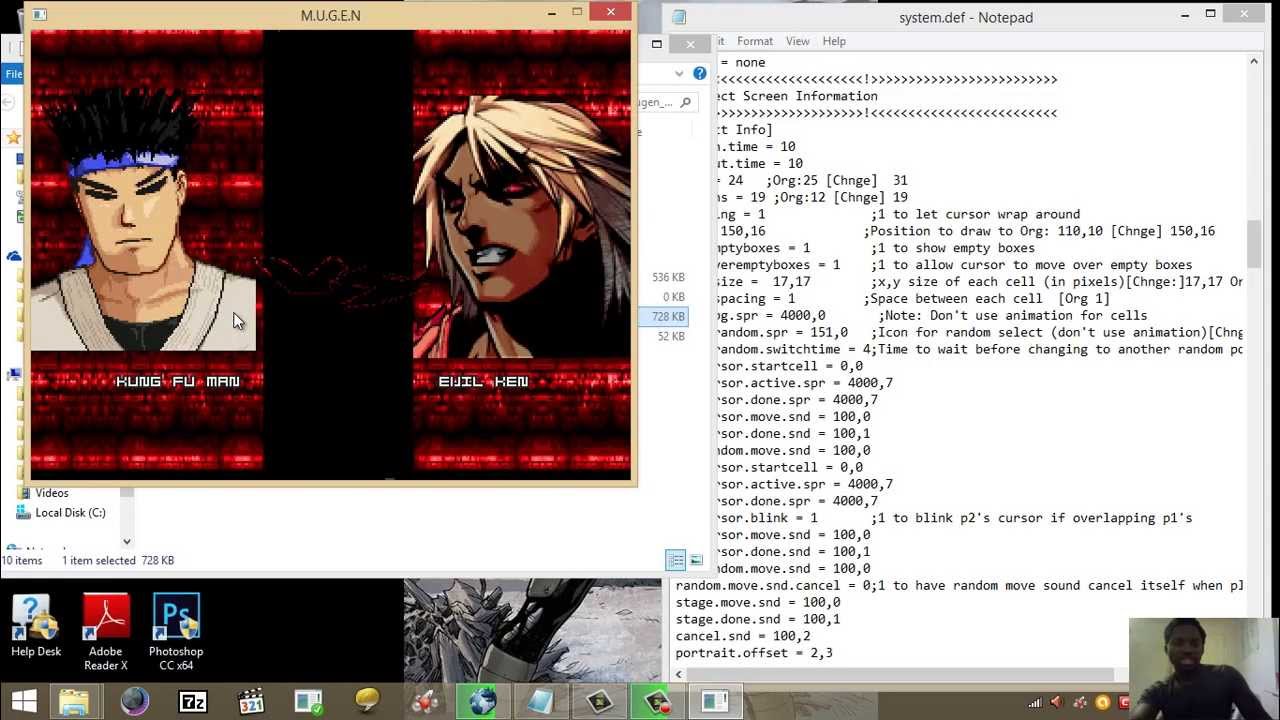Open the yellow speech bubble taskbar app
Screen dimensions: 1280x720
tap(367, 702)
